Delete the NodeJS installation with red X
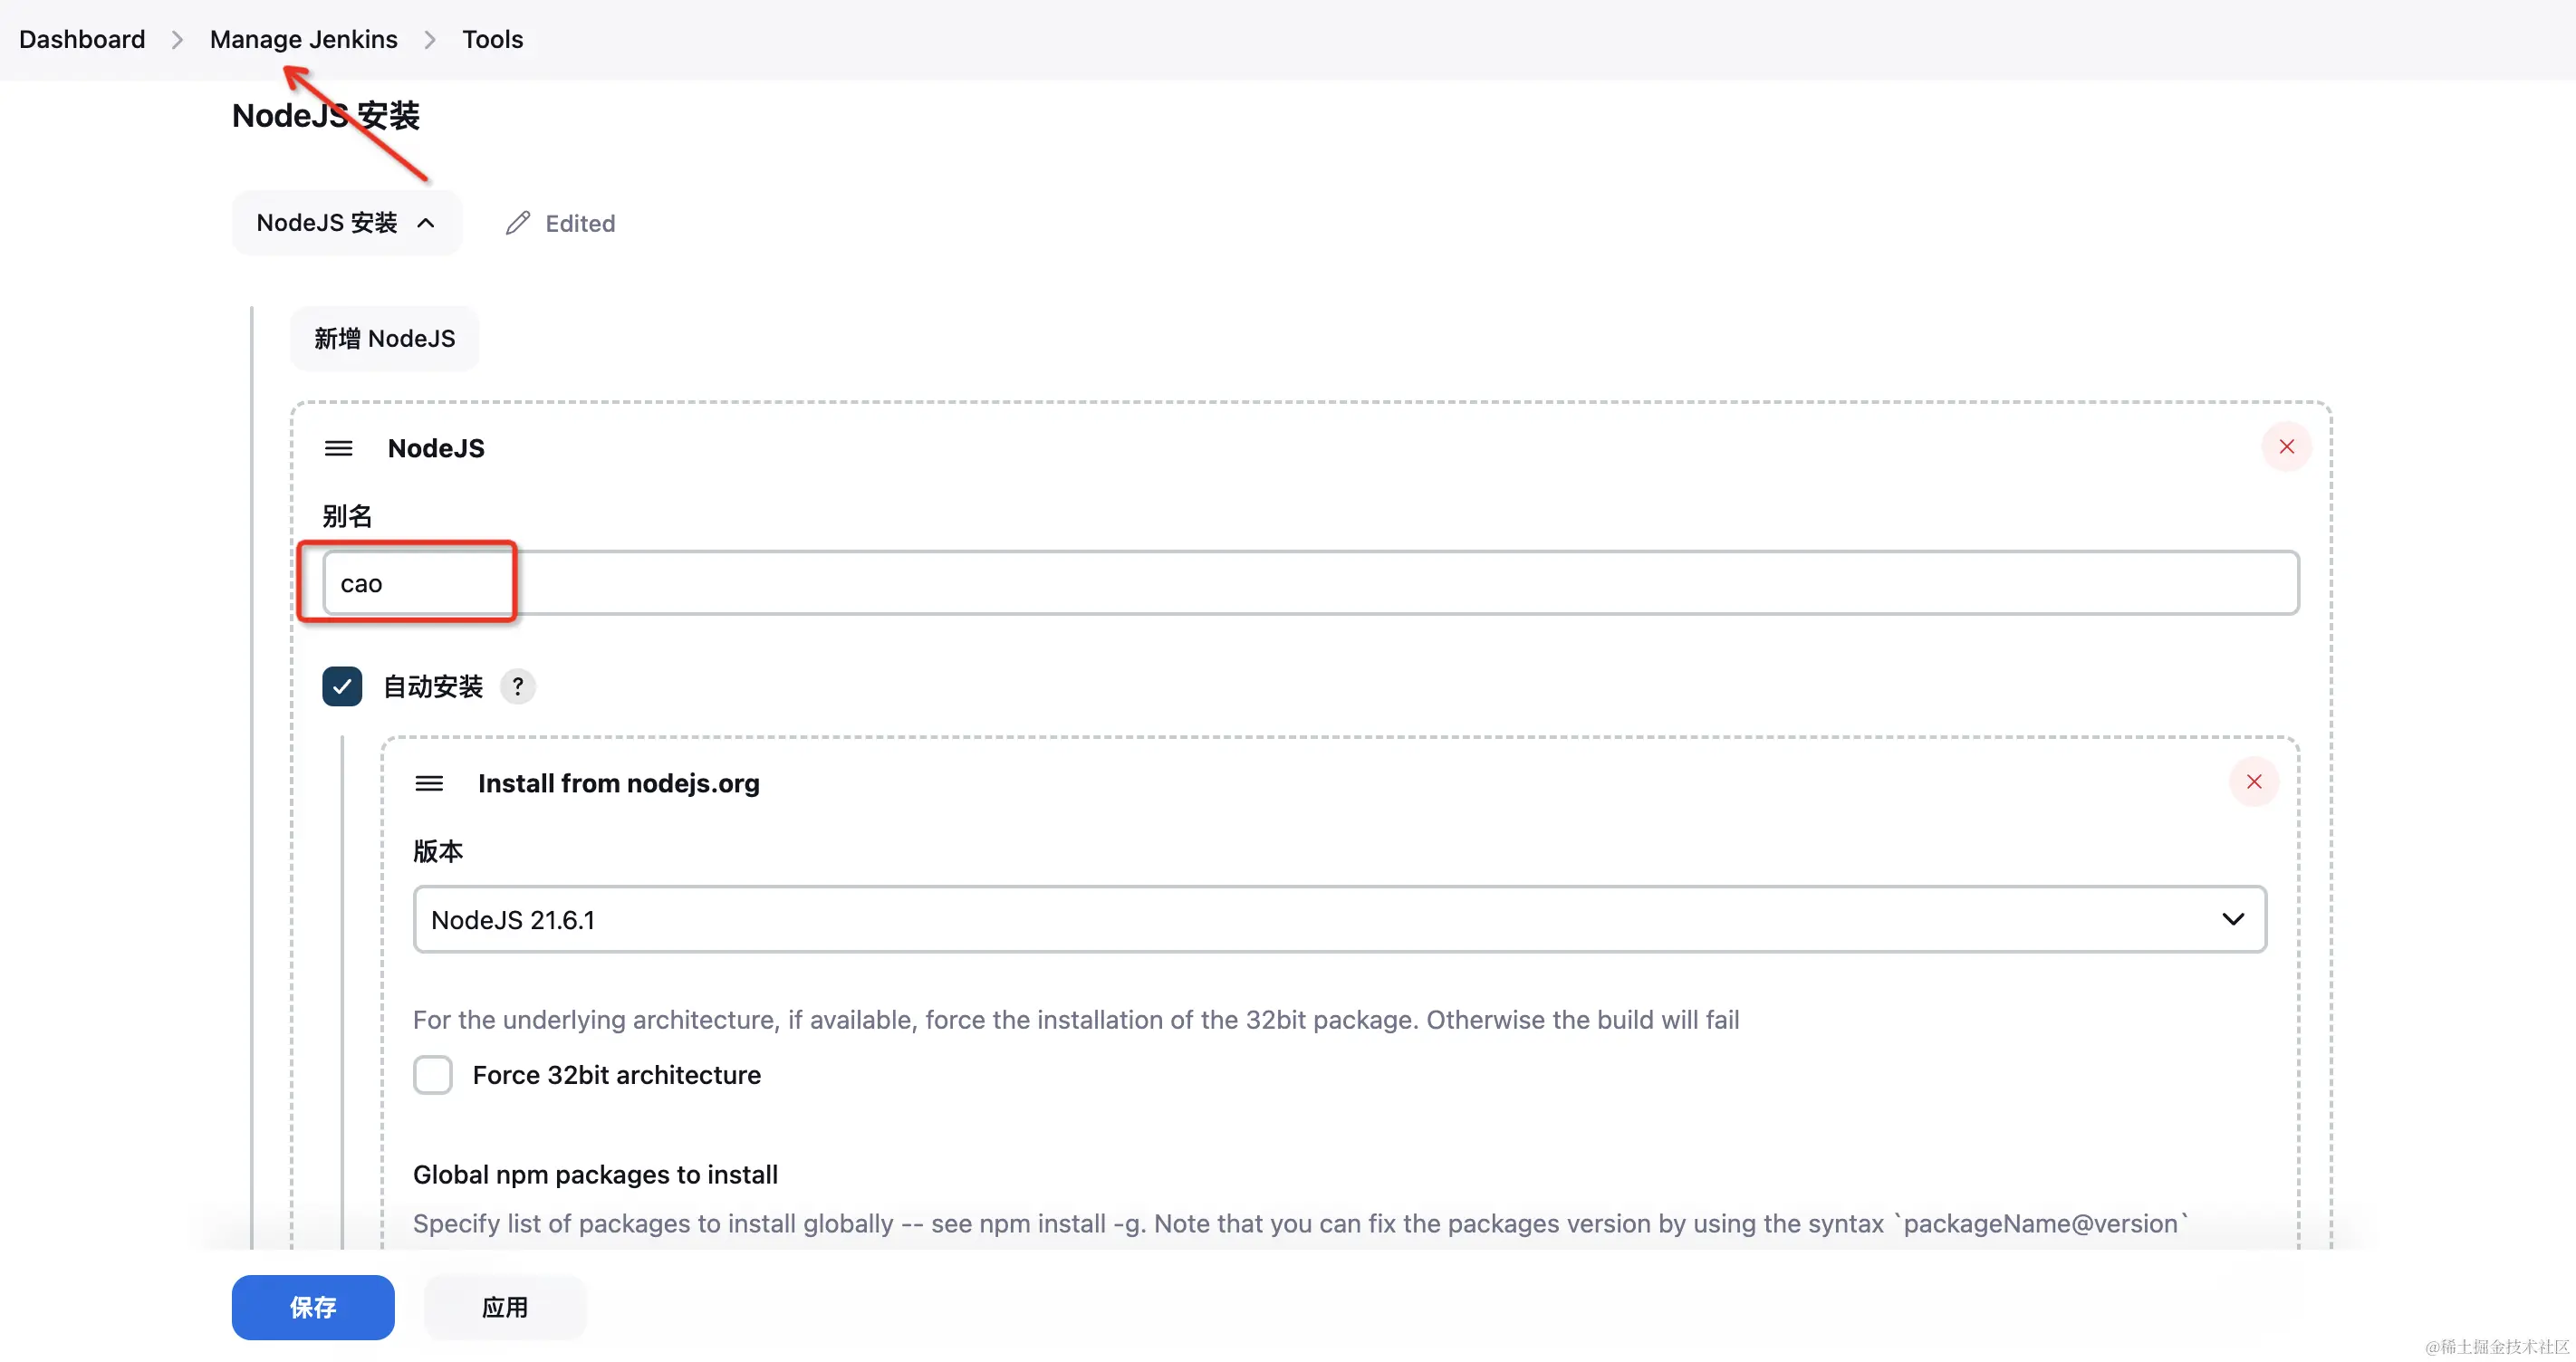Screen dimensions: 2576x1362 click(x=2286, y=447)
